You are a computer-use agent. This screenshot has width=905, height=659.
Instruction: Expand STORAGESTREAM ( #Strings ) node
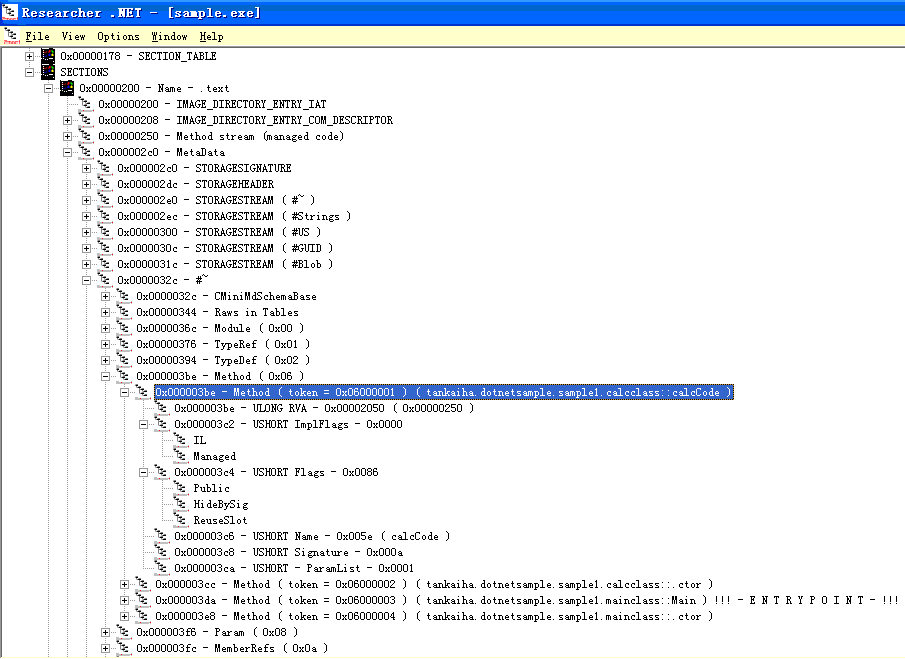pyautogui.click(x=87, y=216)
